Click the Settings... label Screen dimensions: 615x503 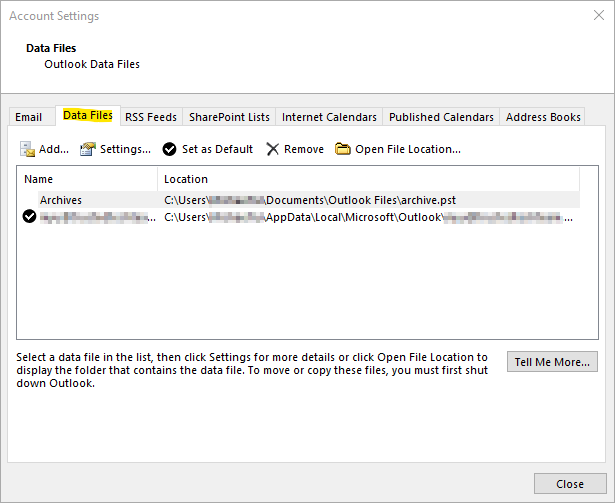[x=125, y=149]
